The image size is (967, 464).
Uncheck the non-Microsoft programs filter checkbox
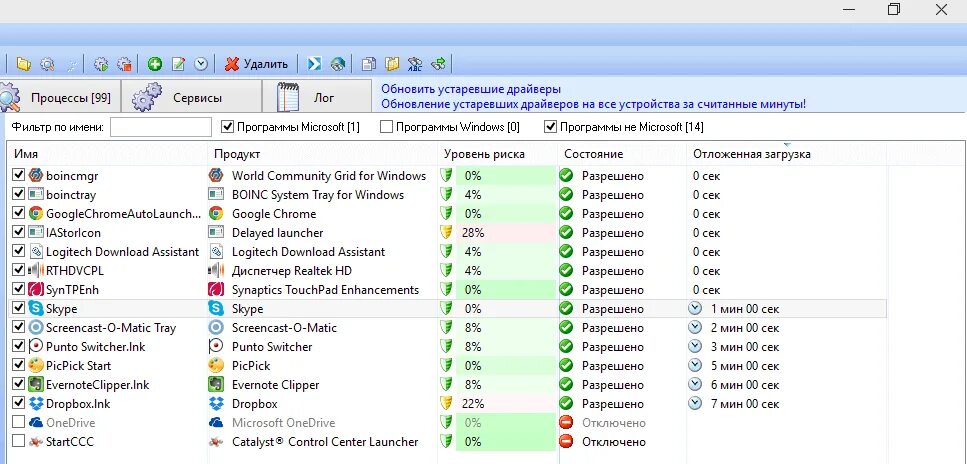coord(550,128)
